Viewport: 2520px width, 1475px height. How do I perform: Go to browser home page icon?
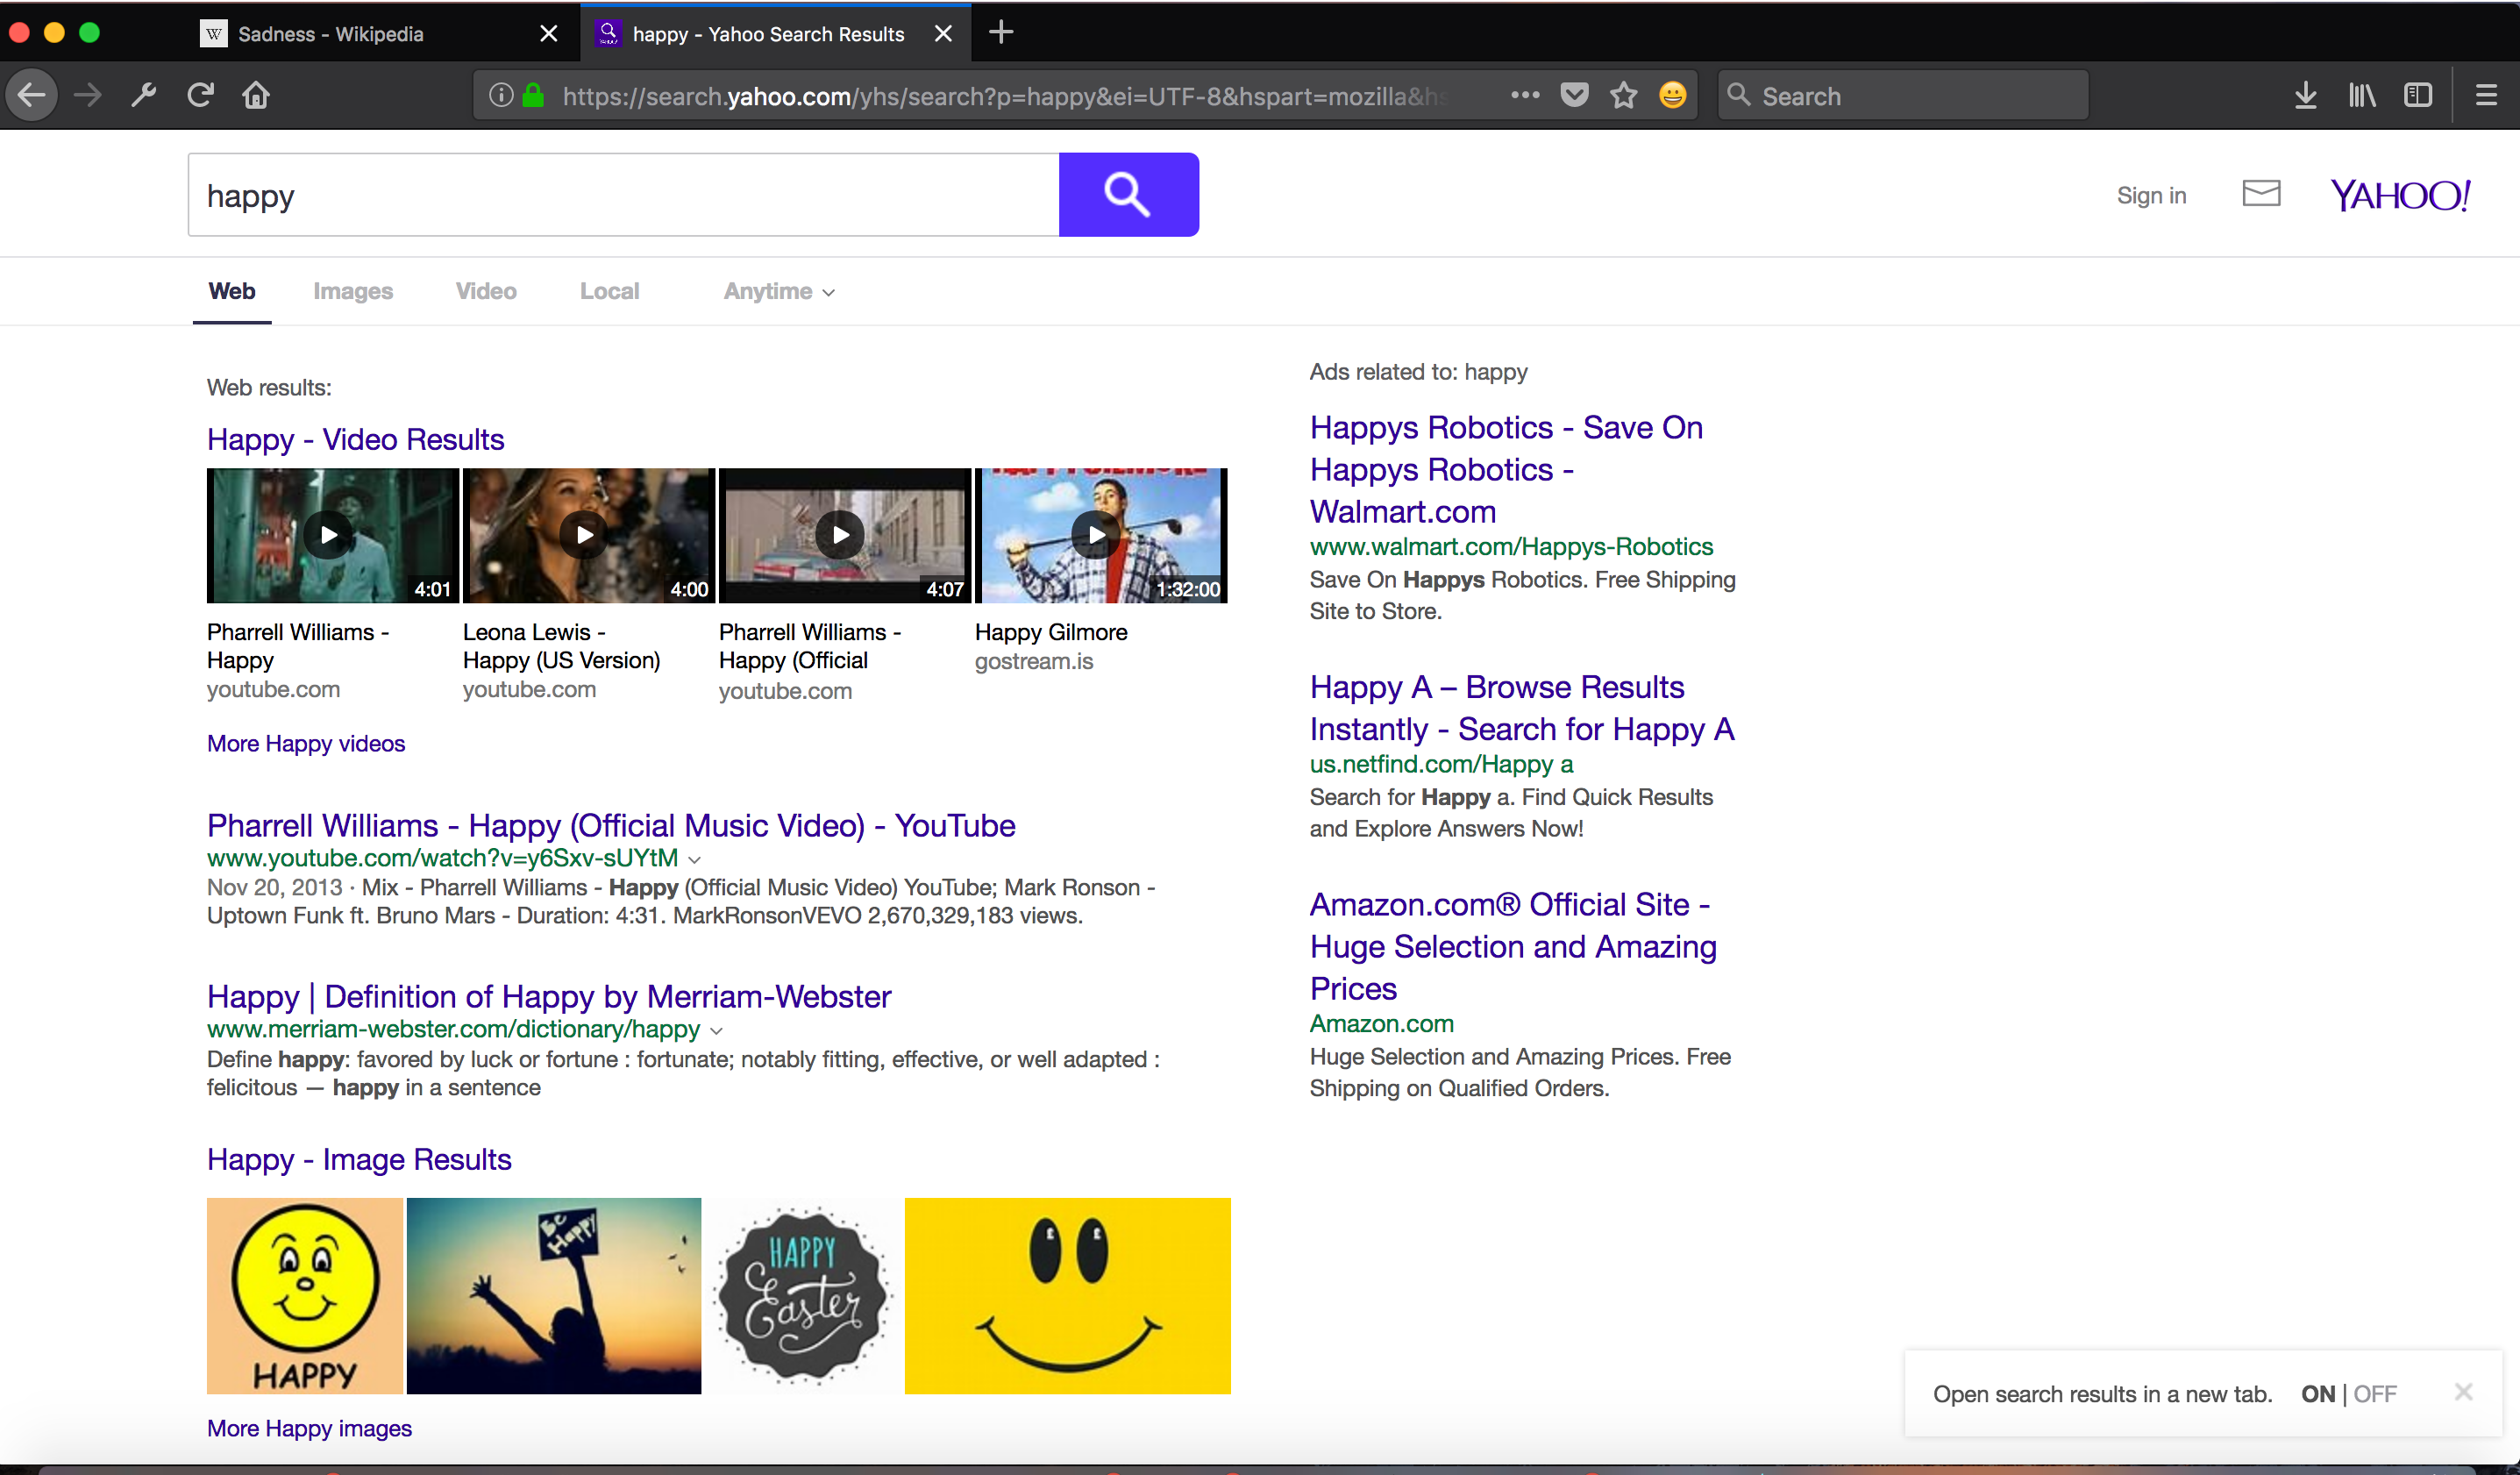click(256, 95)
